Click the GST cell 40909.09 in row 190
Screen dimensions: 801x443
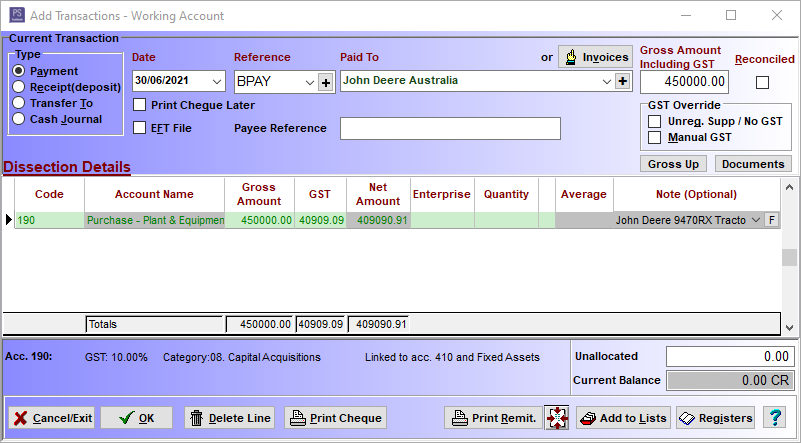321,220
